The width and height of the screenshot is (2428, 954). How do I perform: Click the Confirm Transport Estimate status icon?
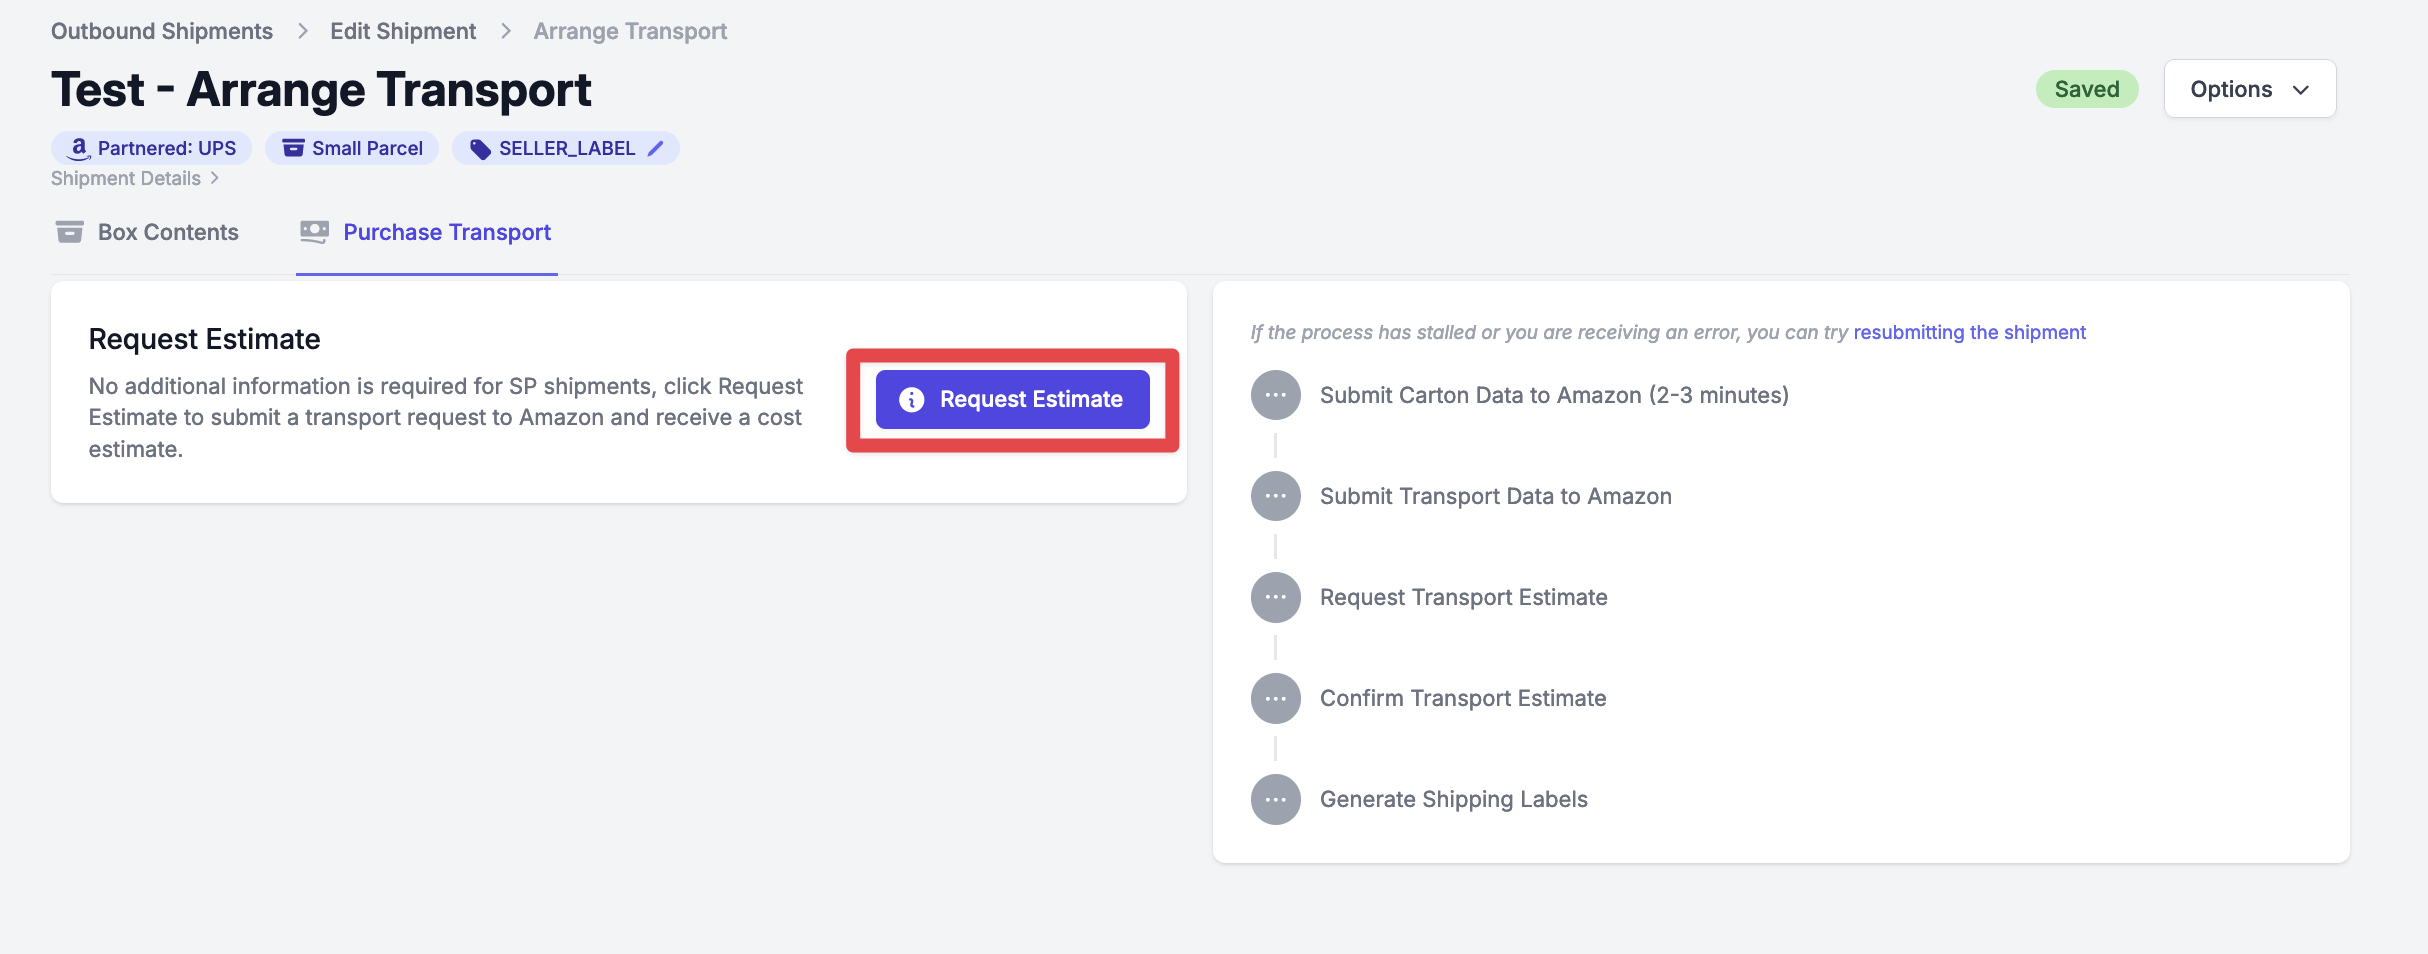[x=1275, y=698]
